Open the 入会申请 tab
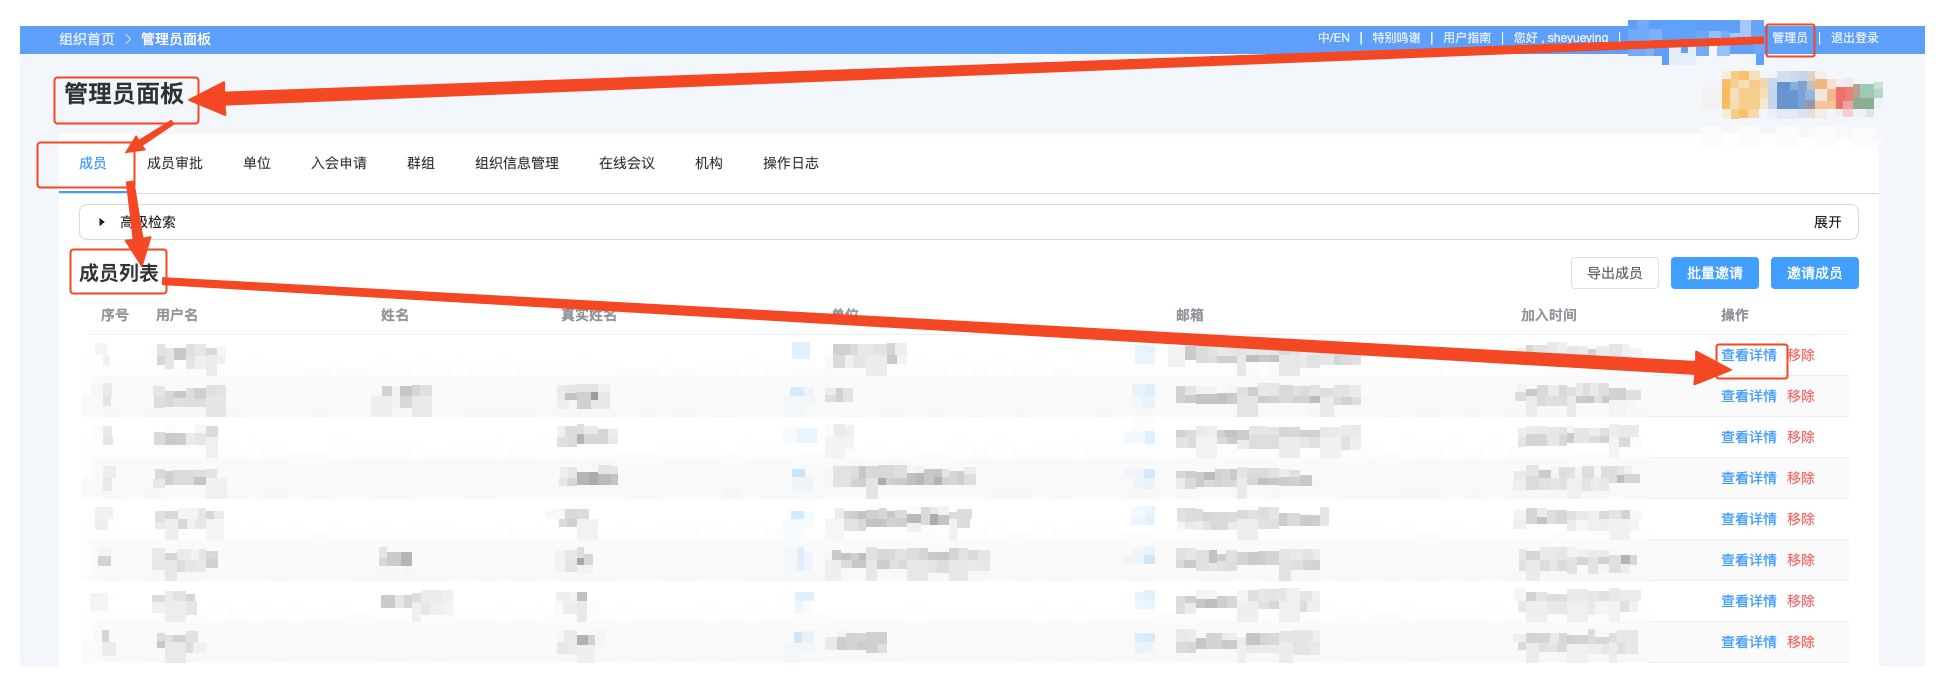This screenshot has width=1945, height=686. (x=339, y=163)
